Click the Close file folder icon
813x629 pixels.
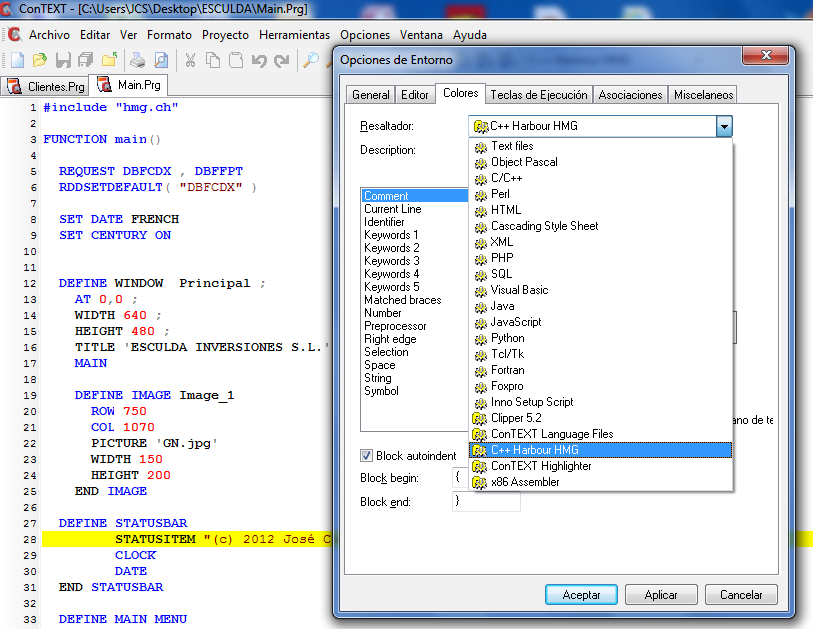109,60
